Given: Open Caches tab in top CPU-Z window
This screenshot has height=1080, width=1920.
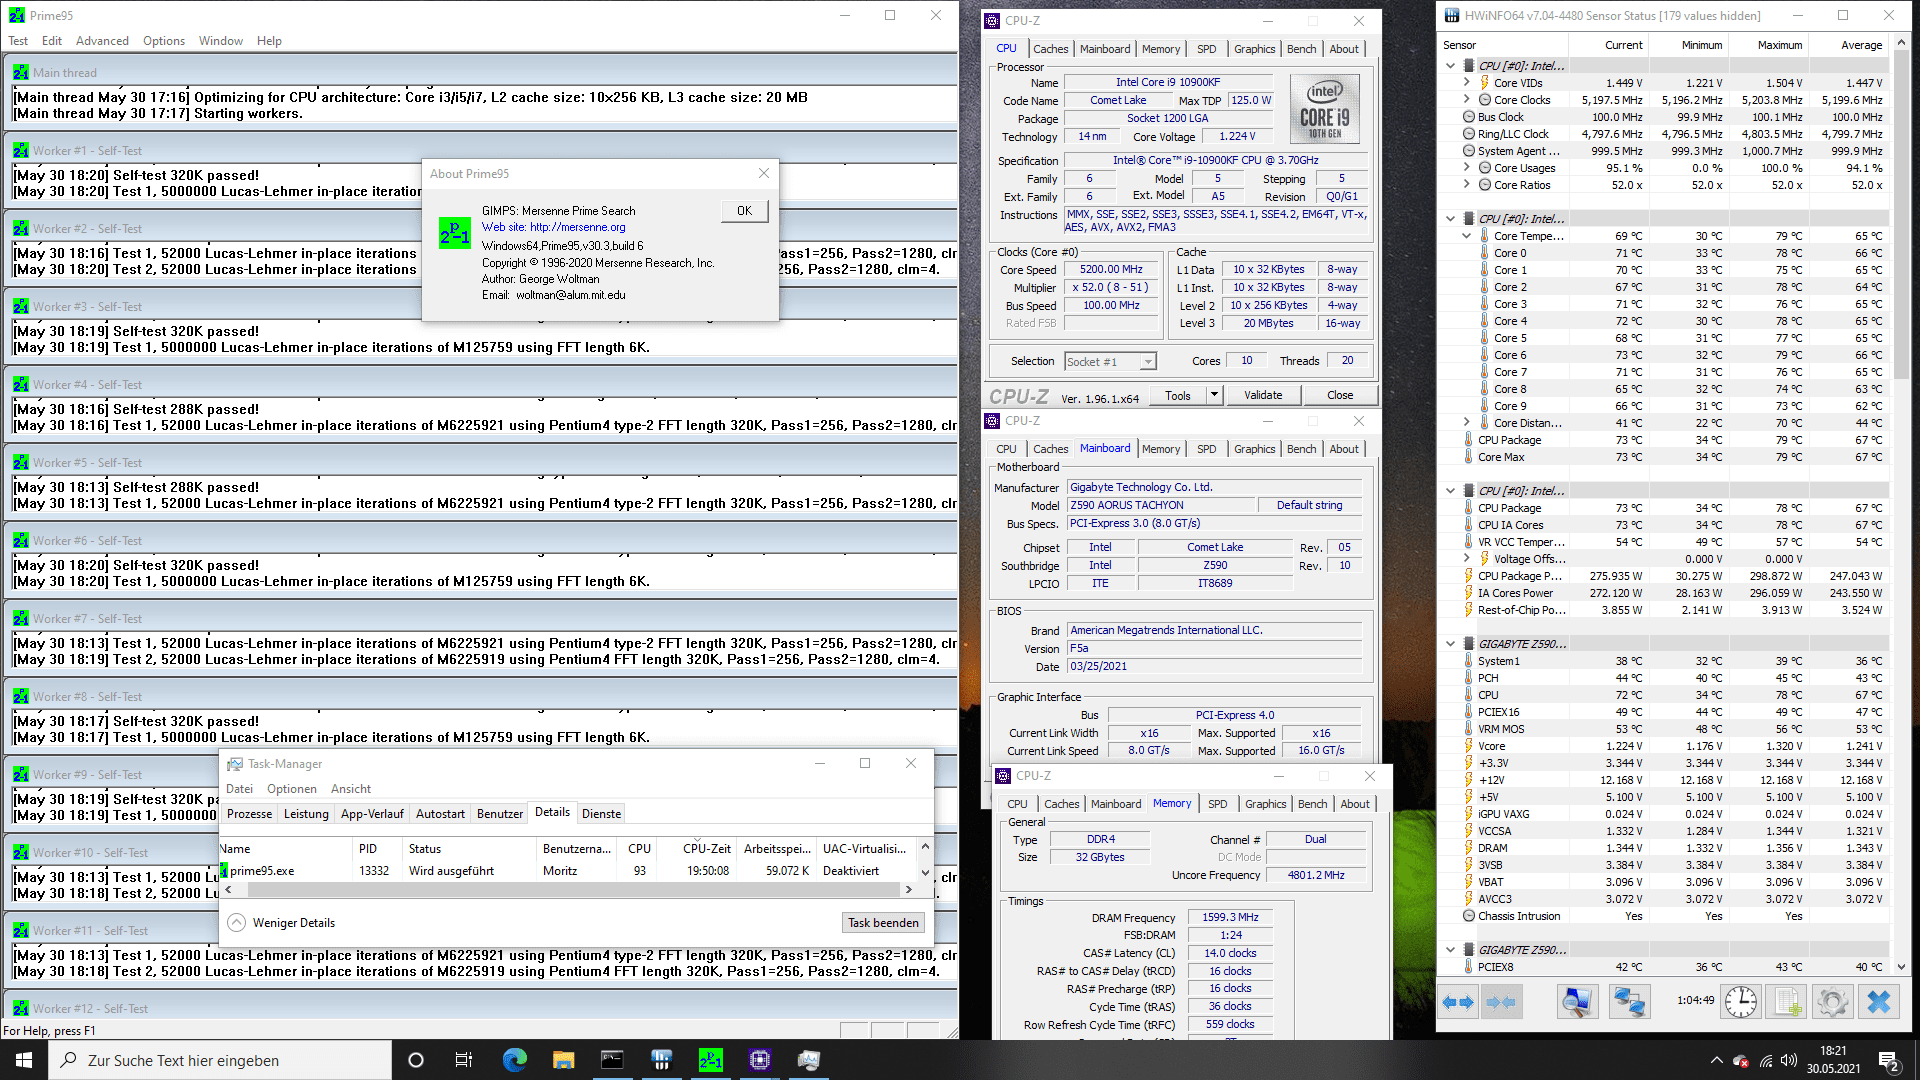Looking at the screenshot, I should pos(1050,49).
